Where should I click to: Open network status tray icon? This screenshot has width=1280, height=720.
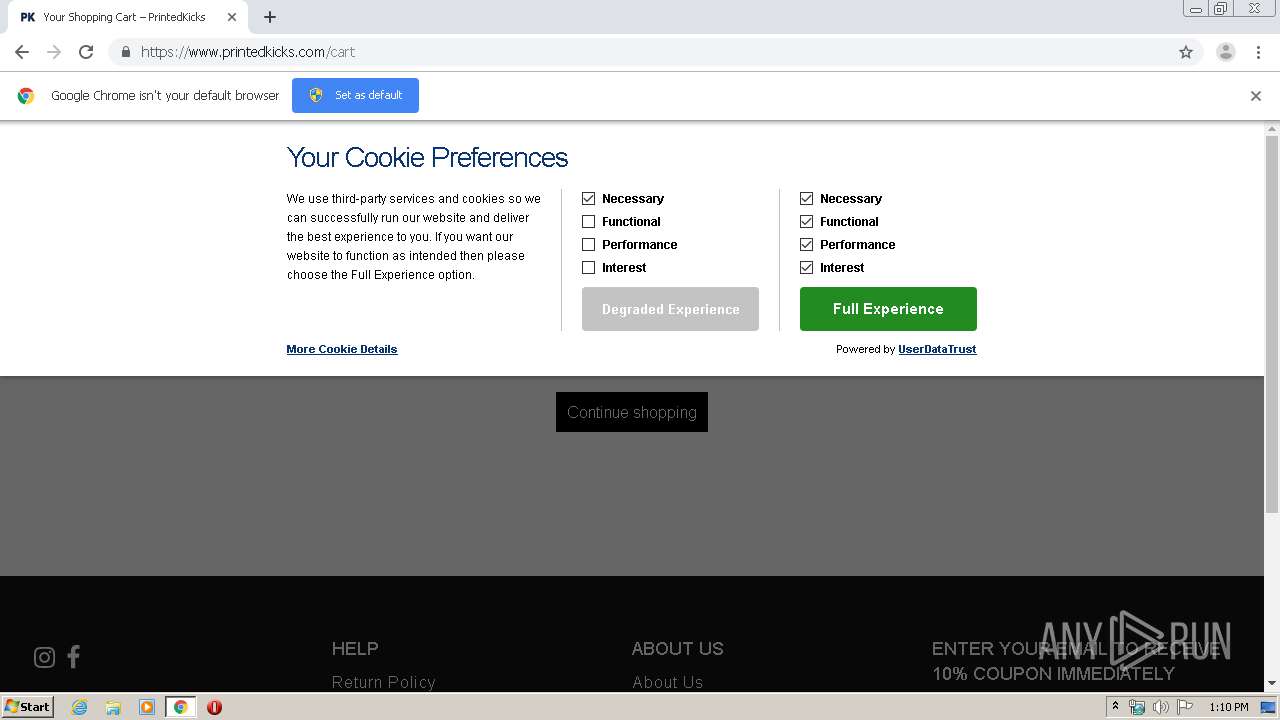coord(1137,707)
